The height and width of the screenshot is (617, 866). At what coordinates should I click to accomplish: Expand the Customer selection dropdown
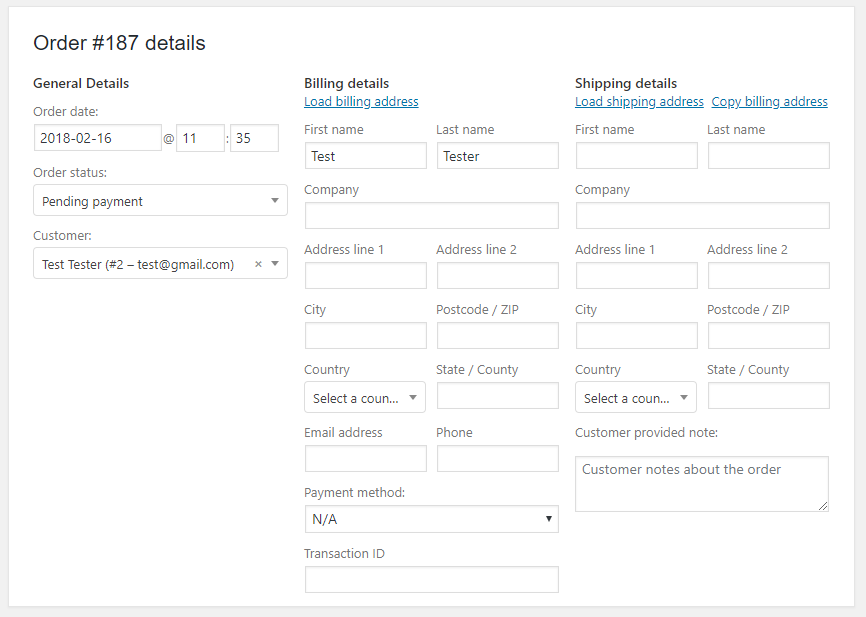275,264
